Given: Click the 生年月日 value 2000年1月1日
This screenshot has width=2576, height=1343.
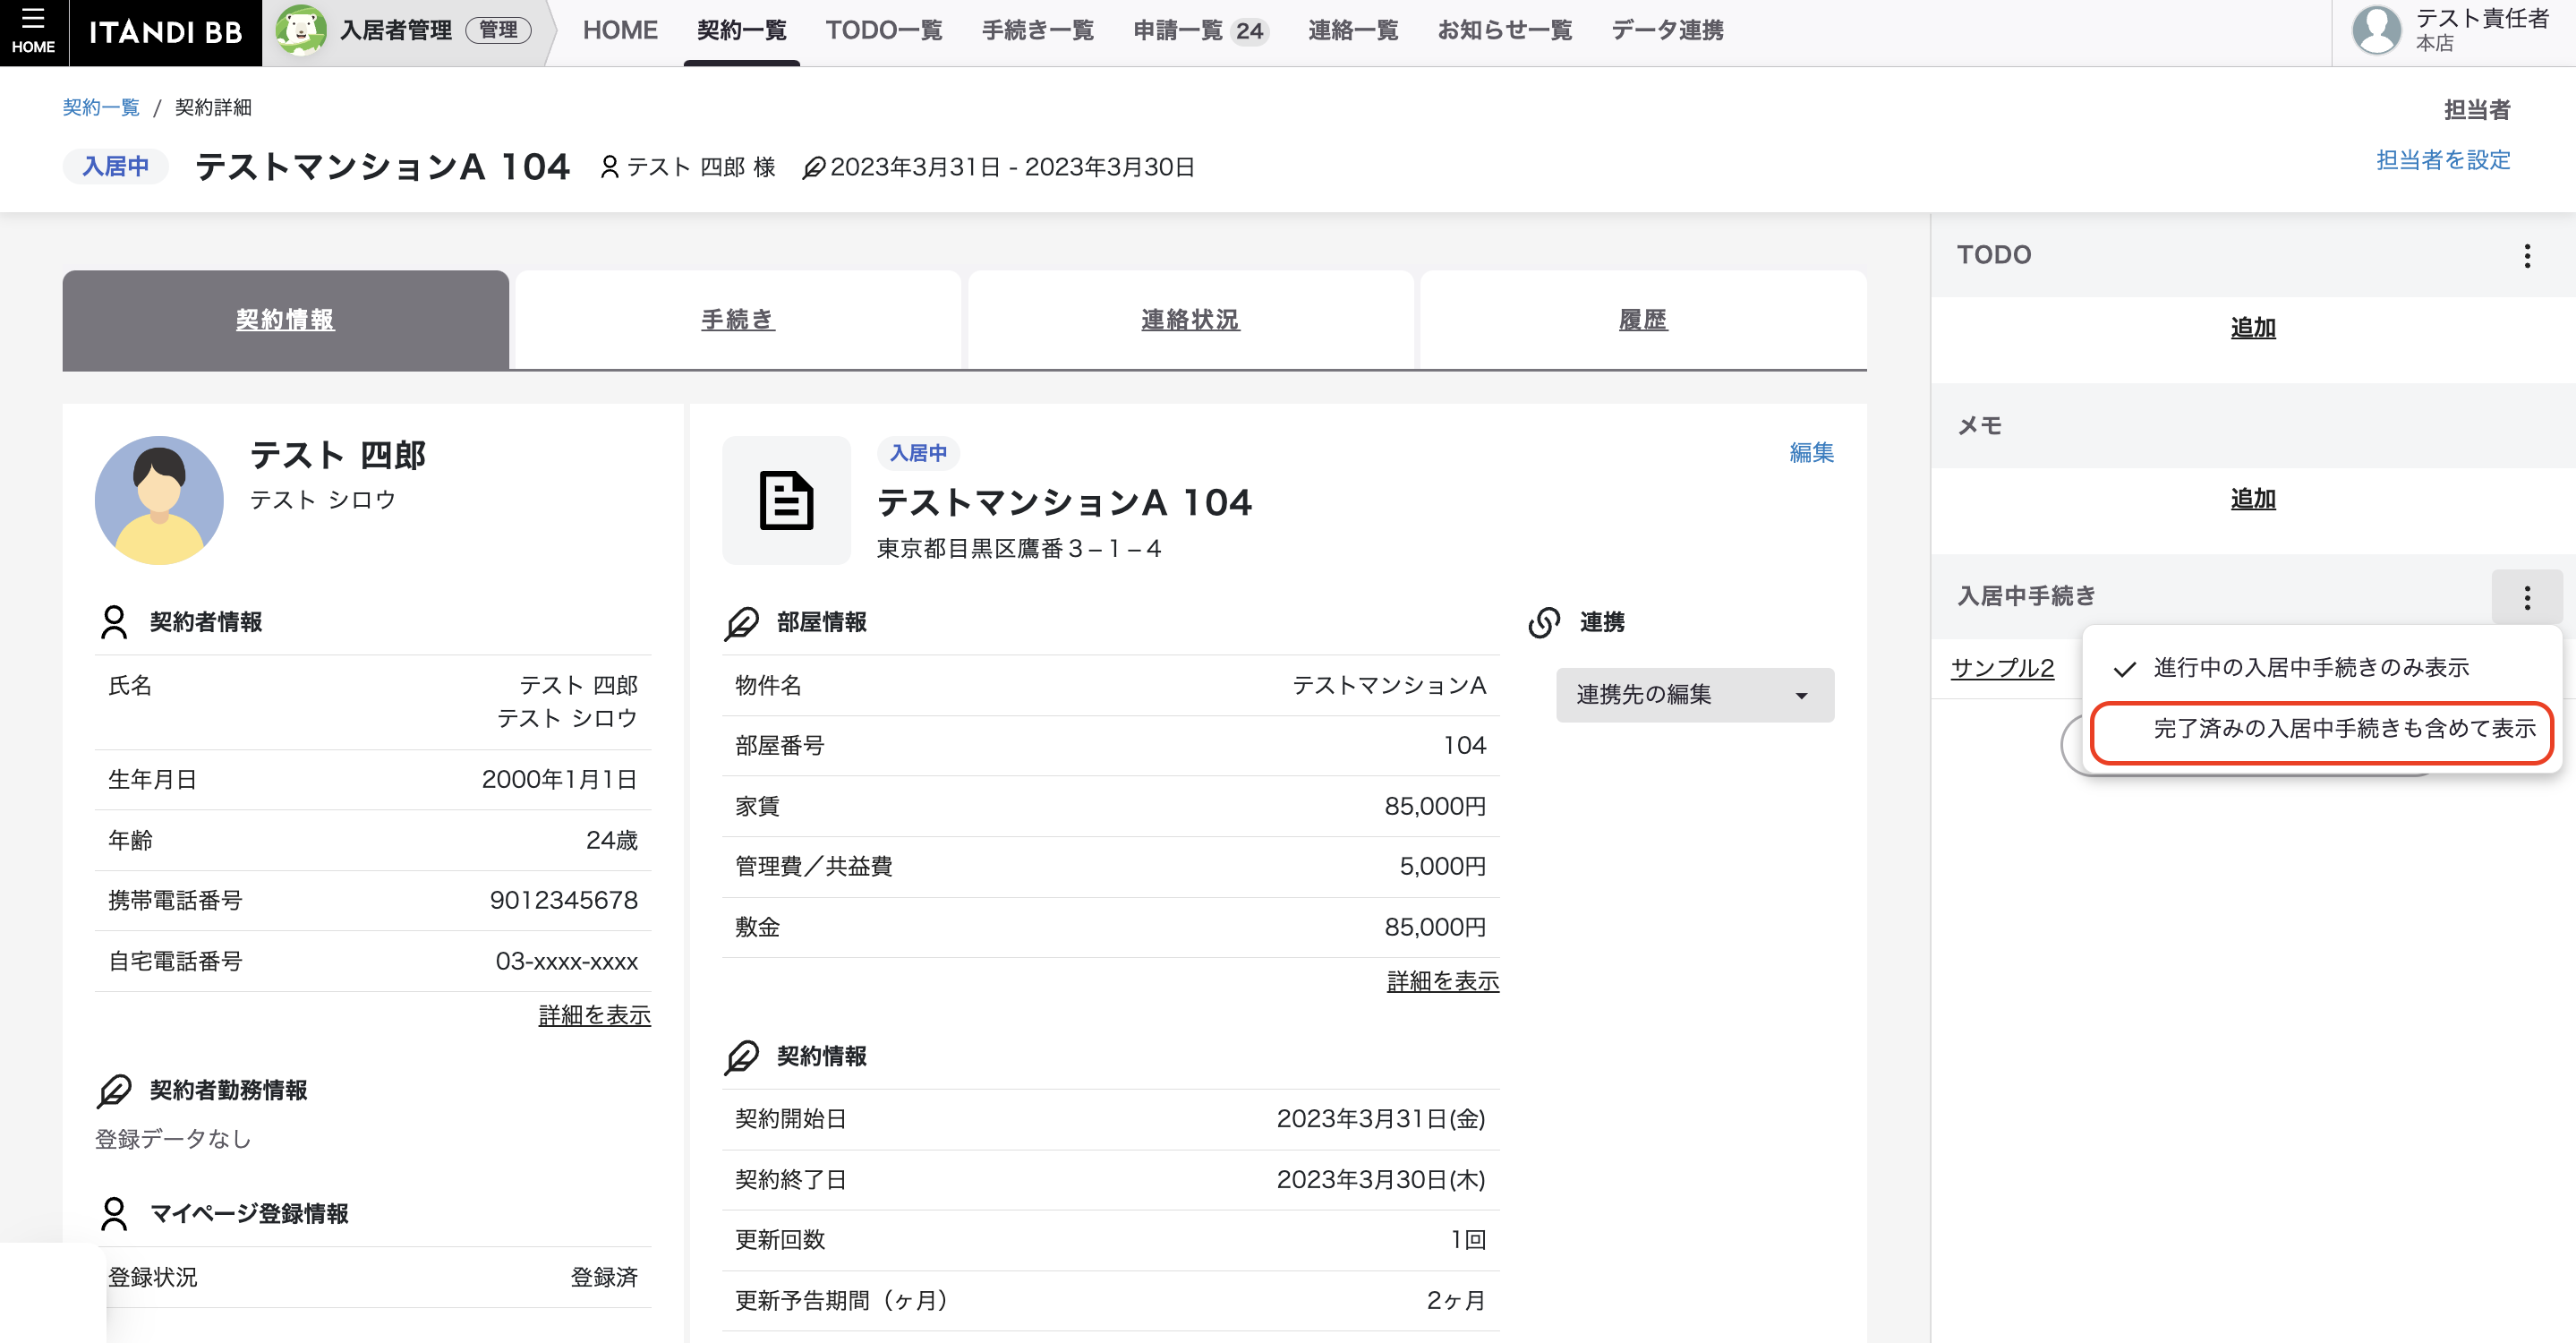Looking at the screenshot, I should 559,780.
